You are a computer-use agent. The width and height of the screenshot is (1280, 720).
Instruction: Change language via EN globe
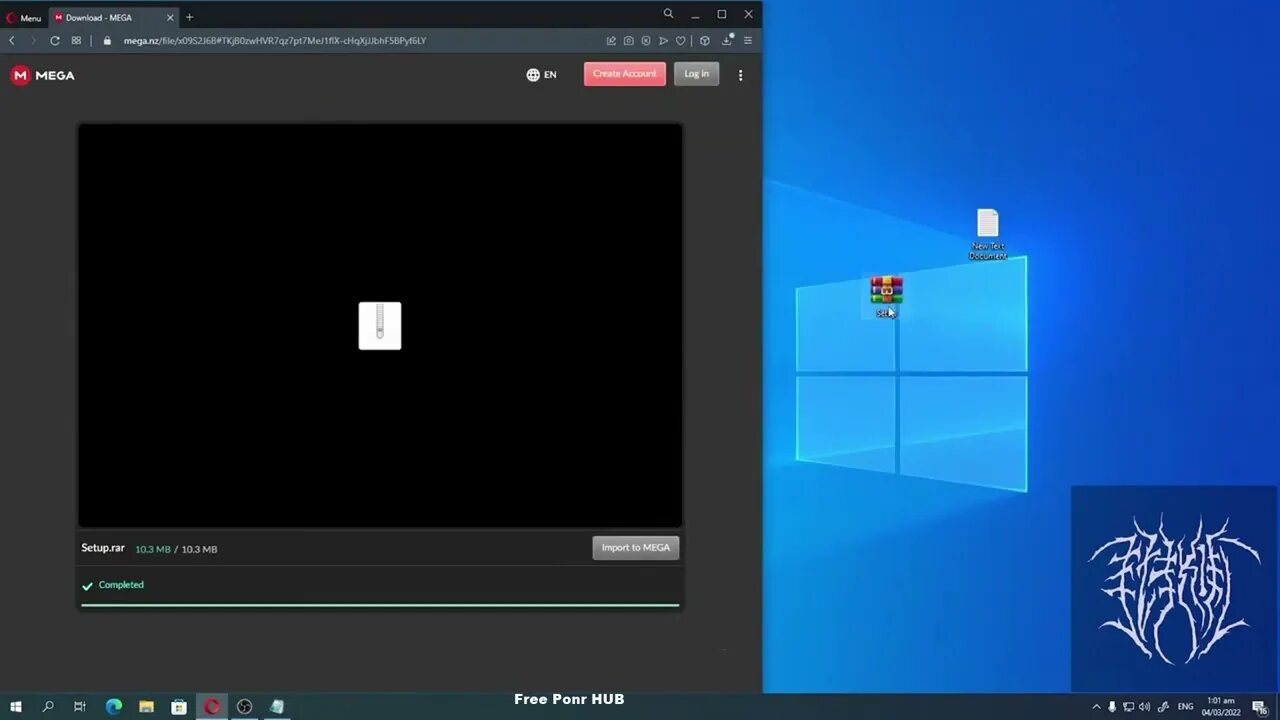pos(541,75)
